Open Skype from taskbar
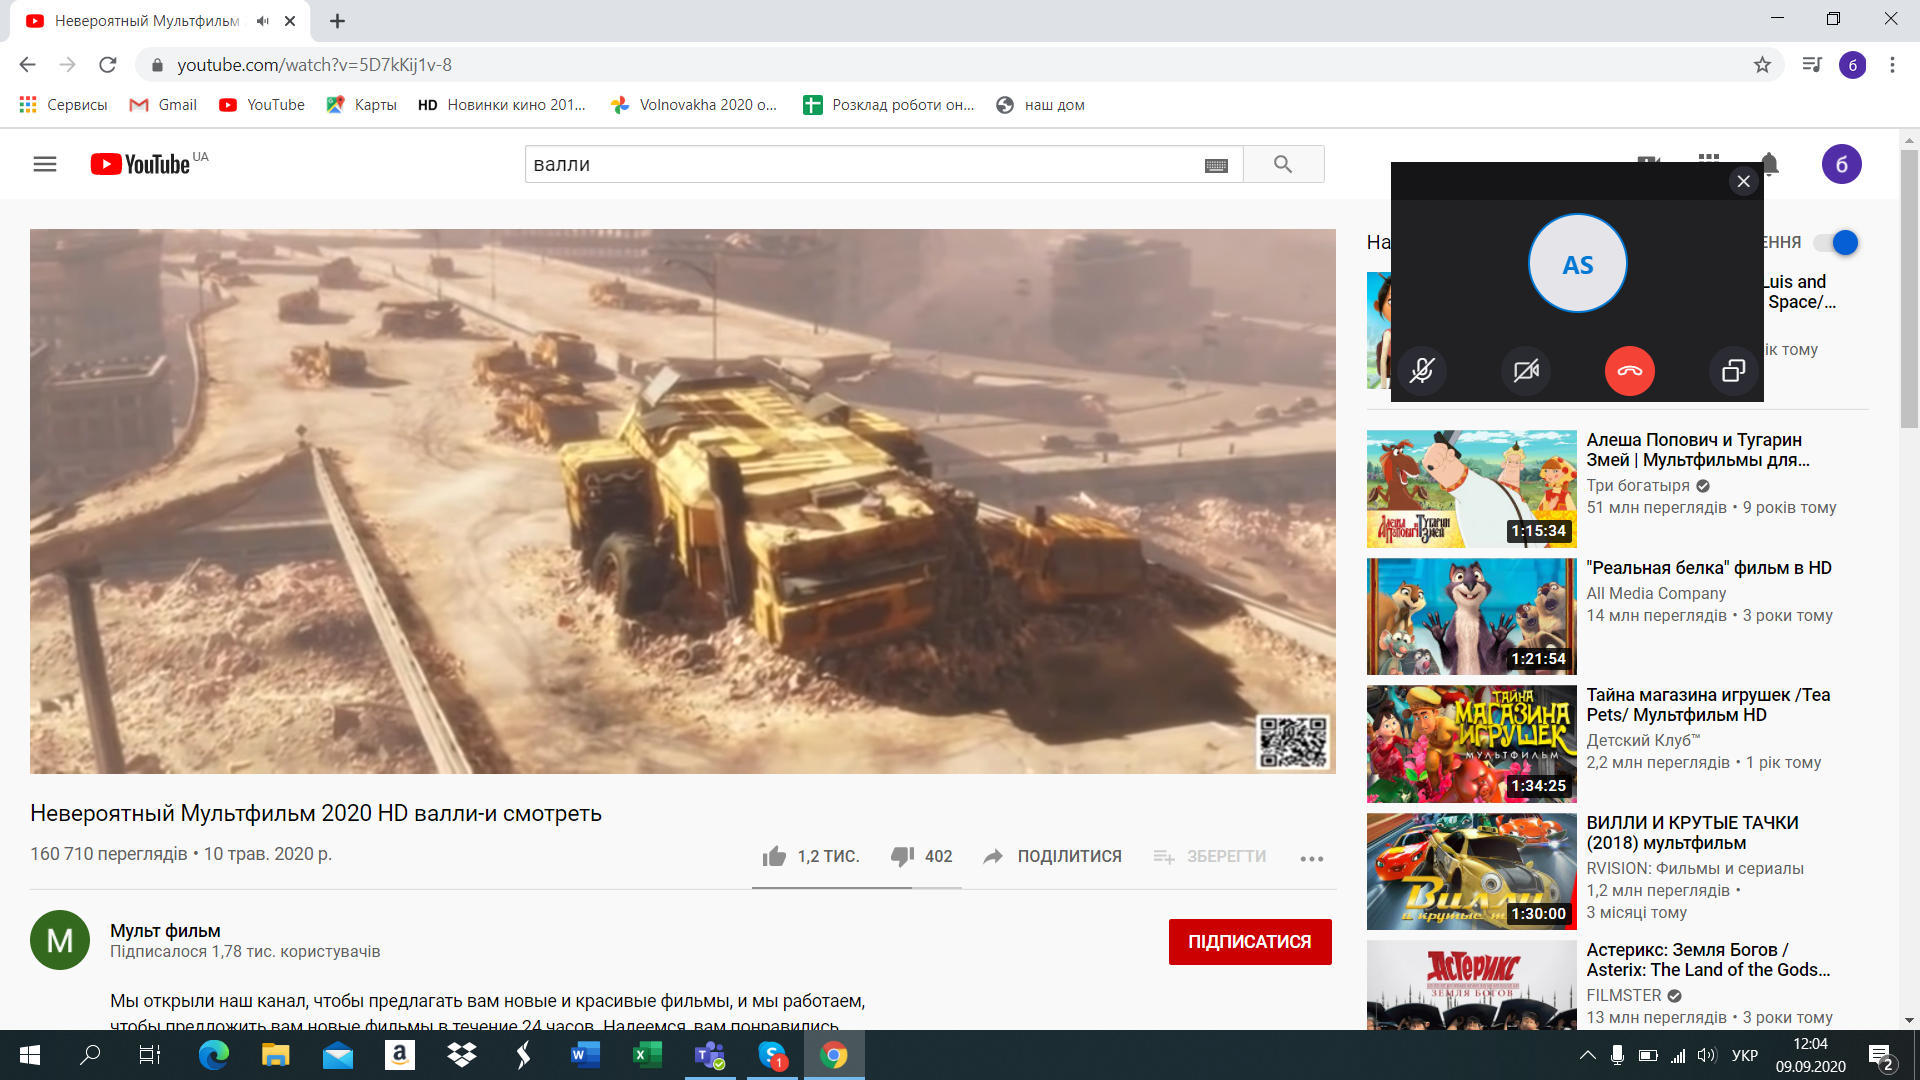 coord(772,1055)
